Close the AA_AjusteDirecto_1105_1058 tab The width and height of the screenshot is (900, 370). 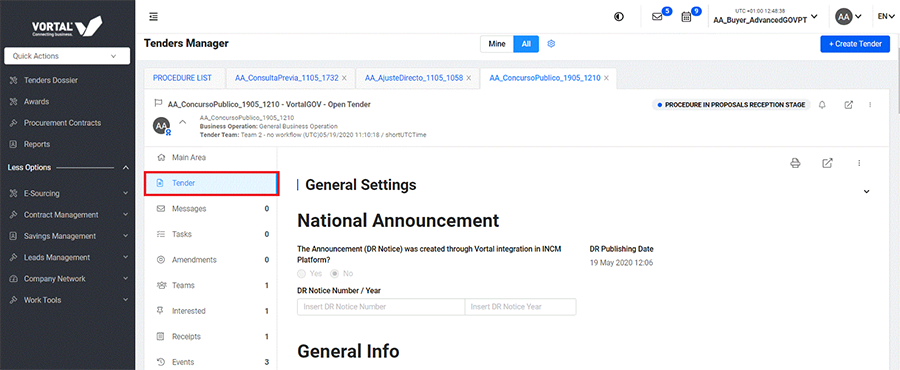(469, 78)
